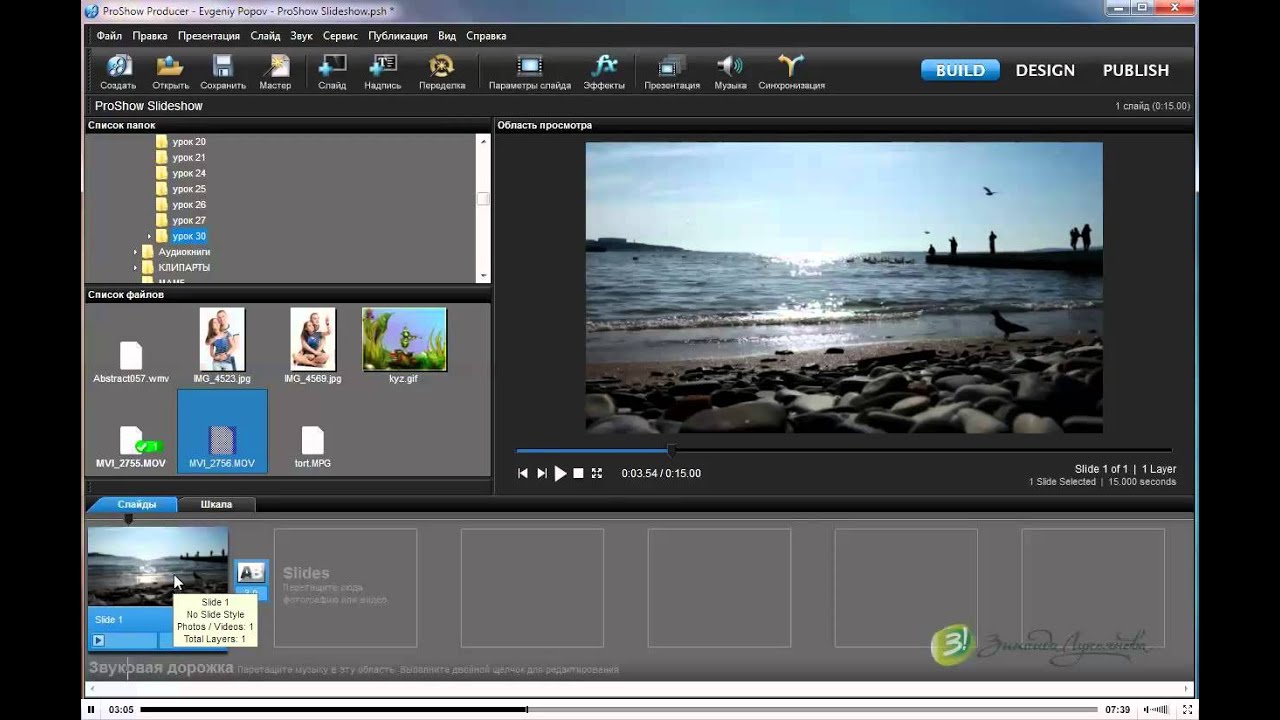Open Параметры слайда slide options

530,72
